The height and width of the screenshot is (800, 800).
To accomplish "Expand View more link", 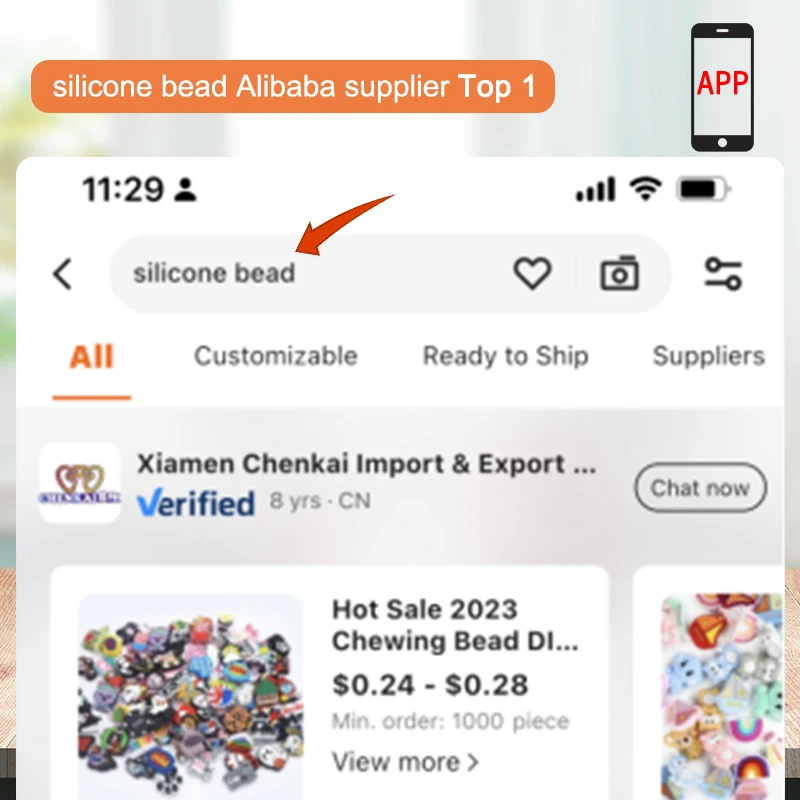I will point(405,762).
